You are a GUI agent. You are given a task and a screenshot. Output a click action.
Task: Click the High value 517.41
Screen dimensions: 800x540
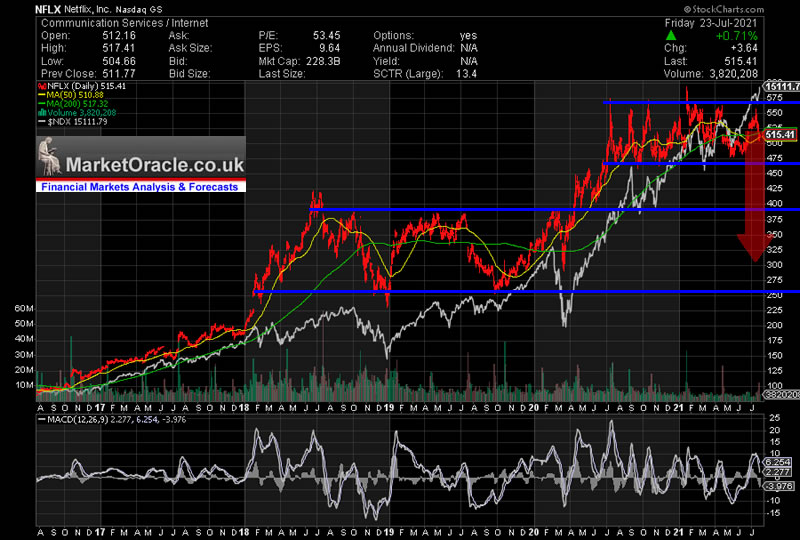click(x=119, y=48)
